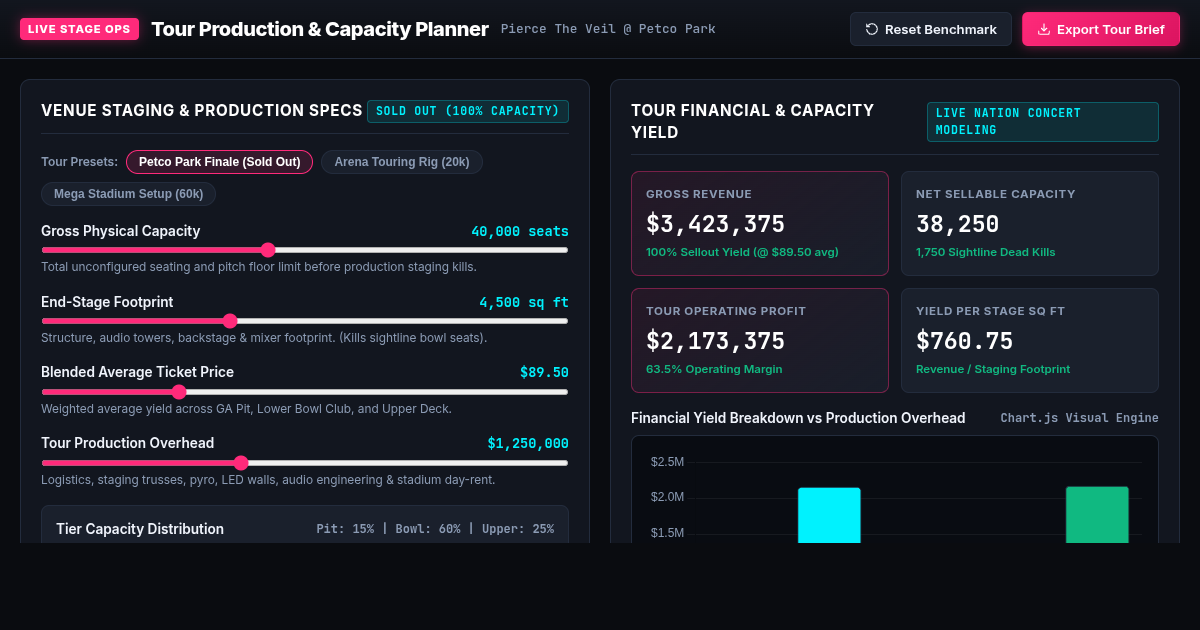This screenshot has width=1200, height=630.
Task: Click the 1,750 Sightline Dead Kills text
Action: click(x=985, y=252)
